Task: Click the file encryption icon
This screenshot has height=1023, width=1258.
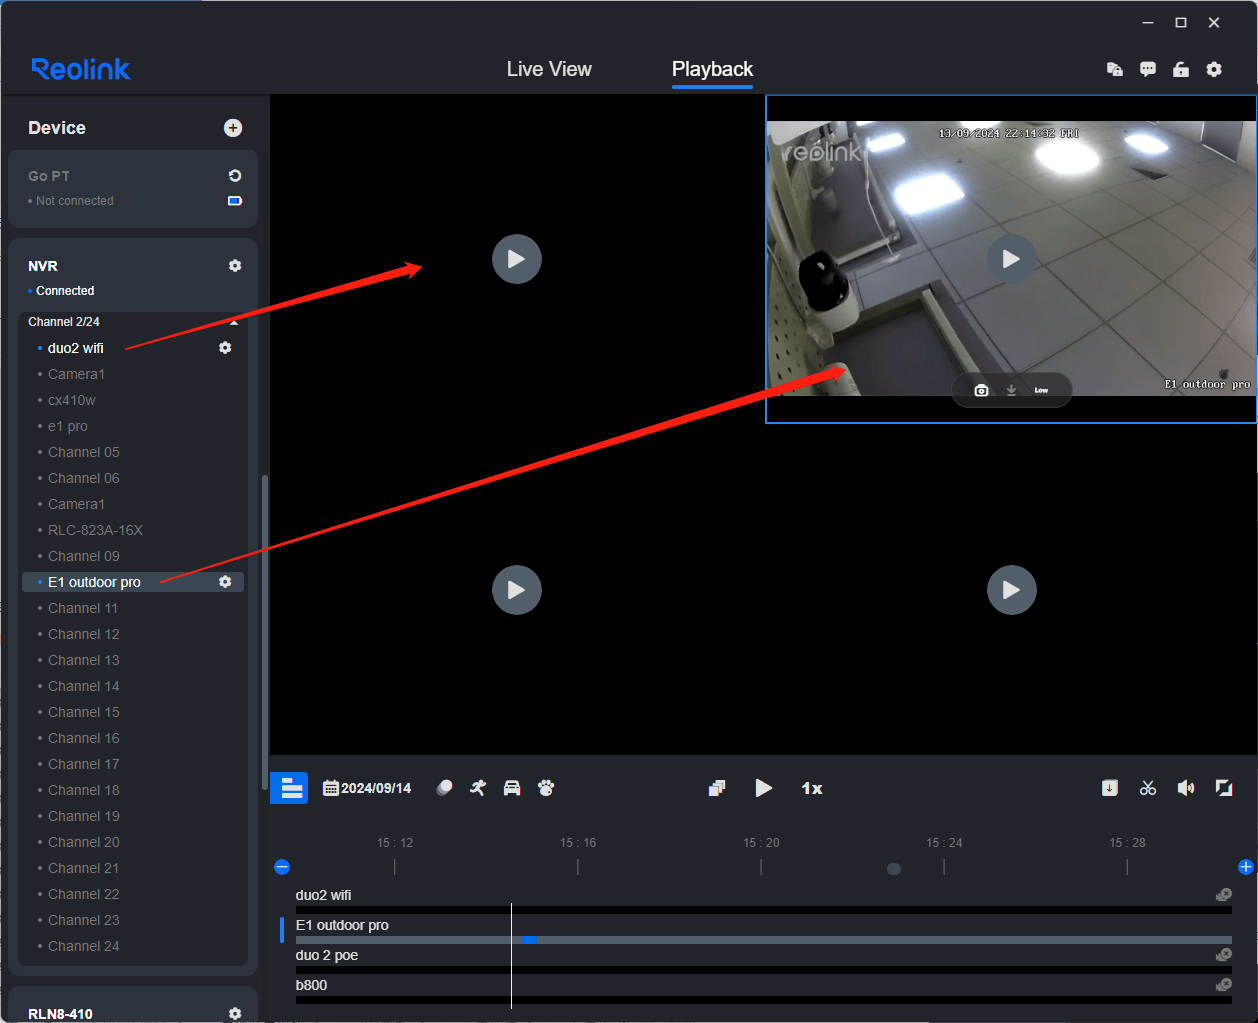Action: point(1114,69)
